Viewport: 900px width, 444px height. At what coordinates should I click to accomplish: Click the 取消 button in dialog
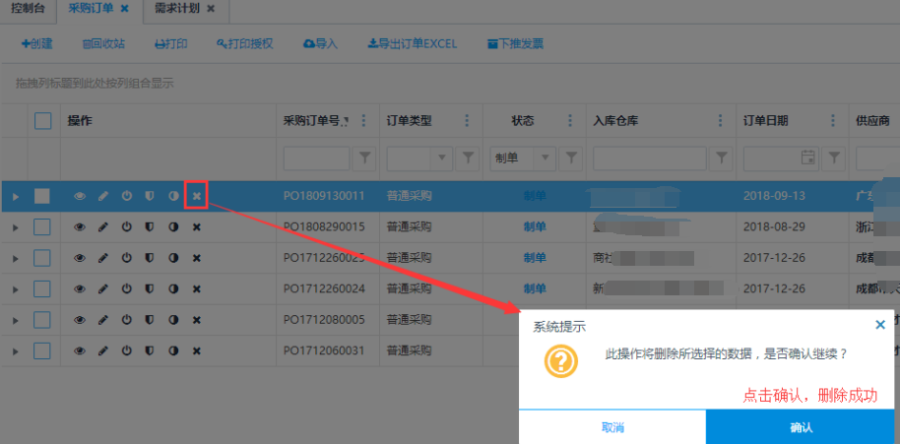click(612, 427)
